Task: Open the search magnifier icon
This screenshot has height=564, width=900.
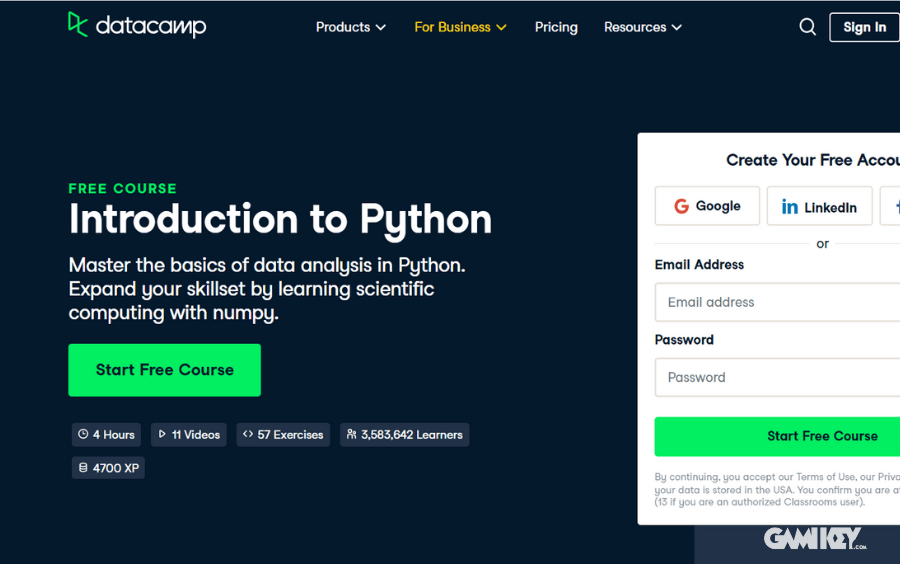Action: (808, 27)
